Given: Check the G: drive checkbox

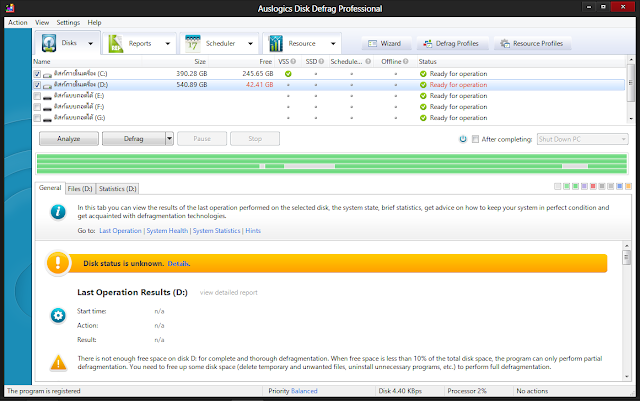Looking at the screenshot, I should point(37,118).
